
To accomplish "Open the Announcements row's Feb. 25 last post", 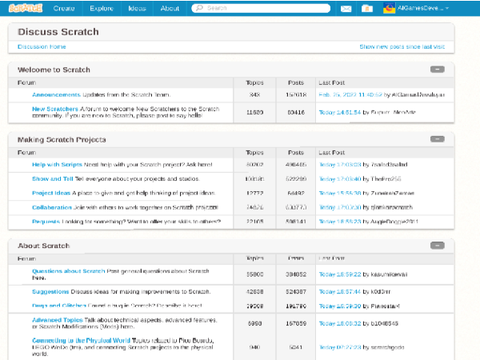I will [351, 95].
